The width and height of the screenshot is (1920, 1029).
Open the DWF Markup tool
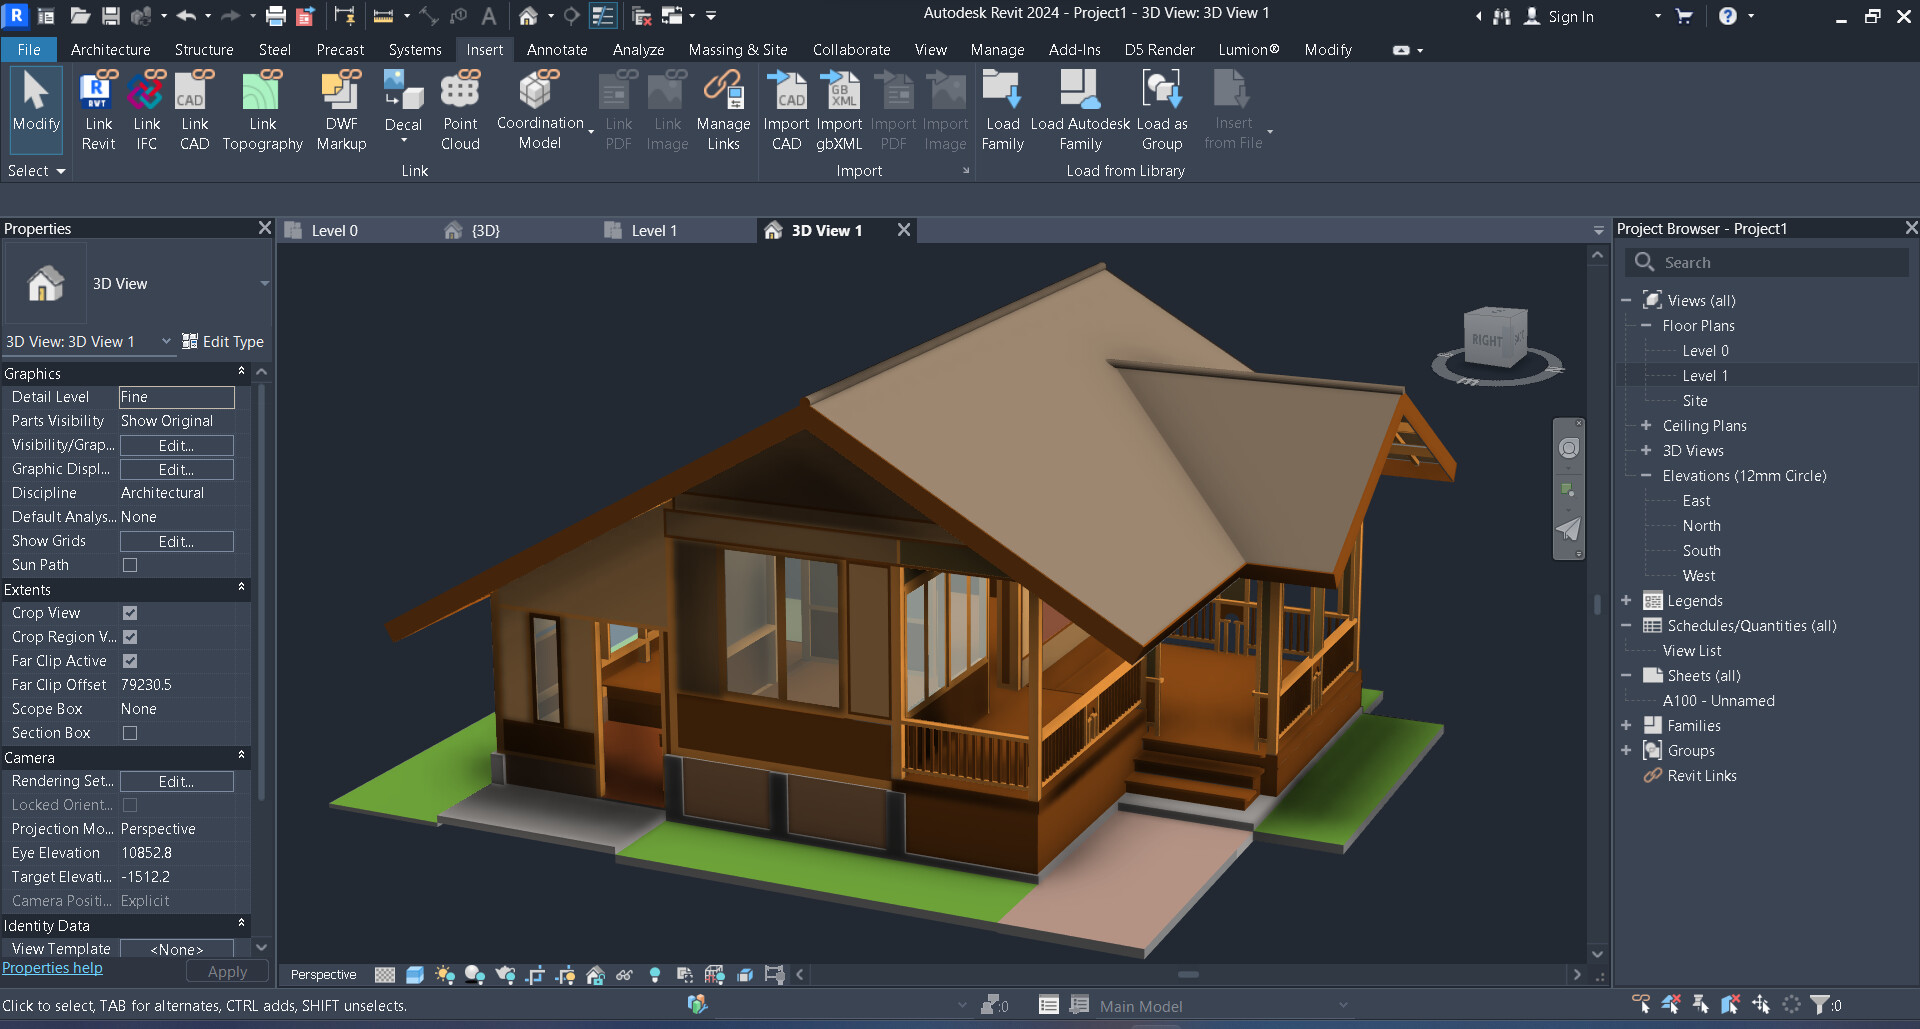(x=341, y=110)
